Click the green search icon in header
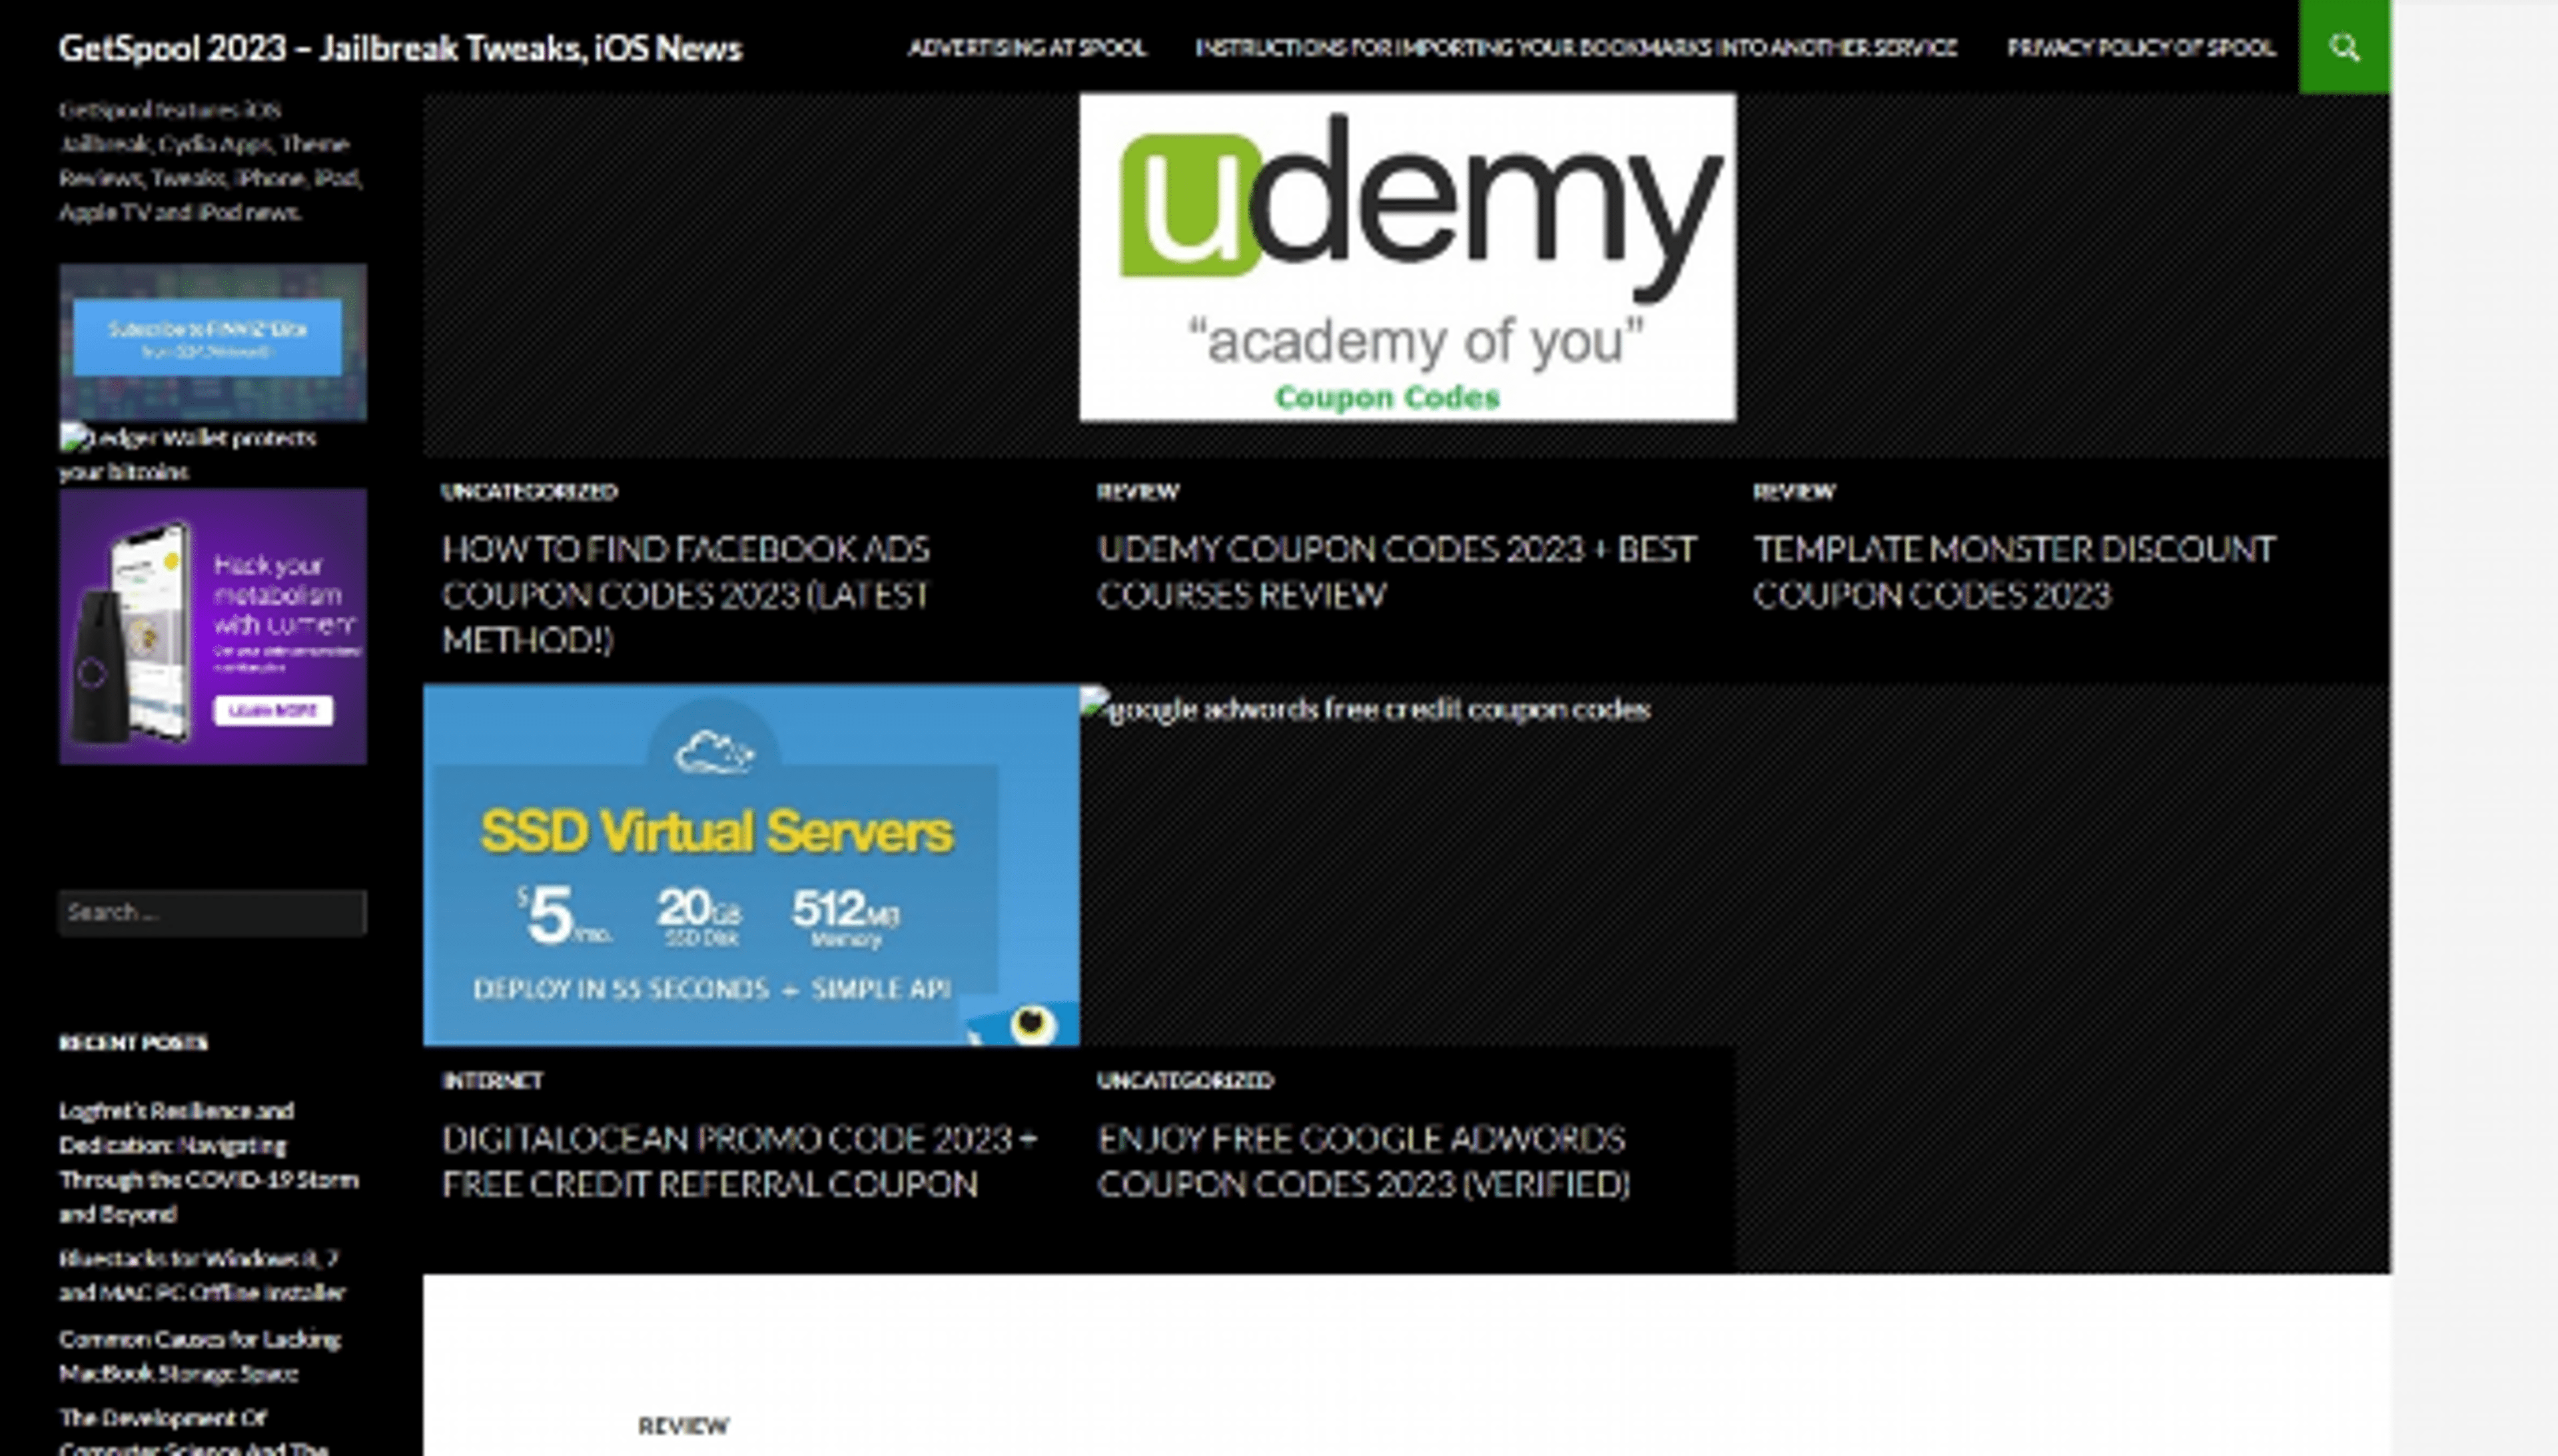Screen dimensions: 2558x1456 (x=2343, y=47)
